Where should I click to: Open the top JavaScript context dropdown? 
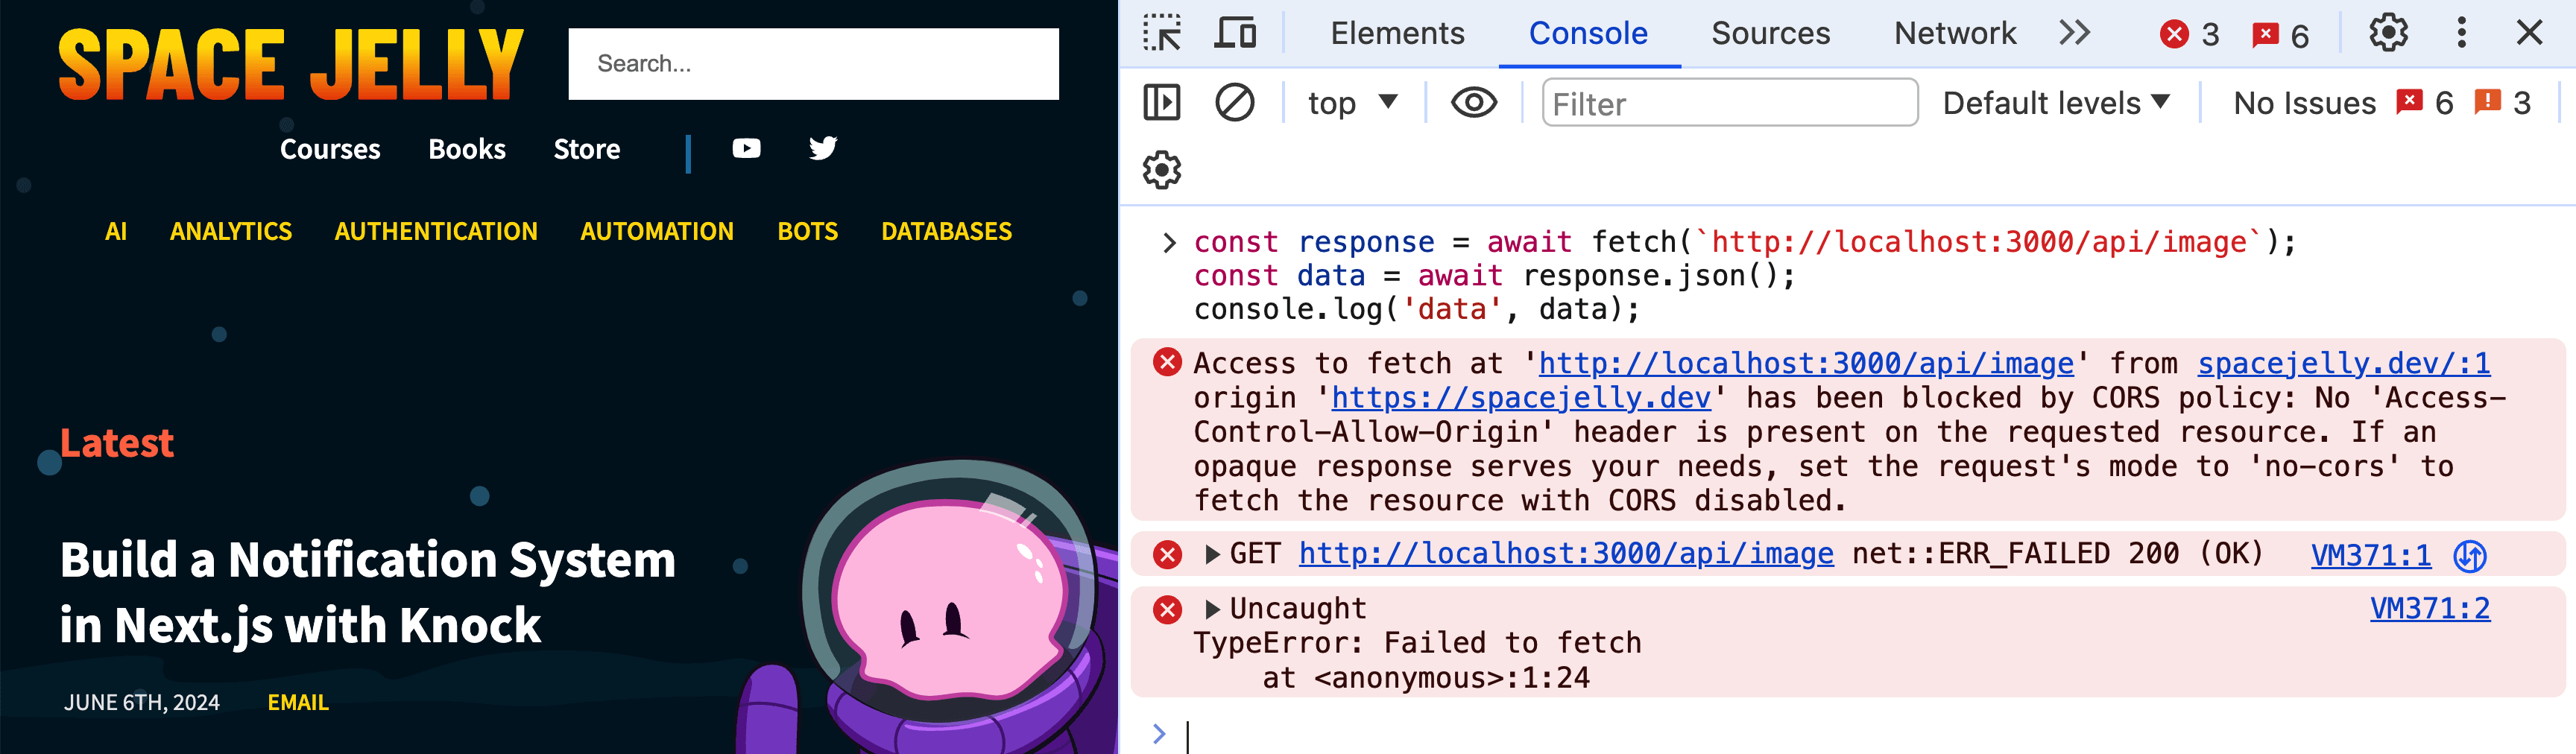coord(1352,102)
